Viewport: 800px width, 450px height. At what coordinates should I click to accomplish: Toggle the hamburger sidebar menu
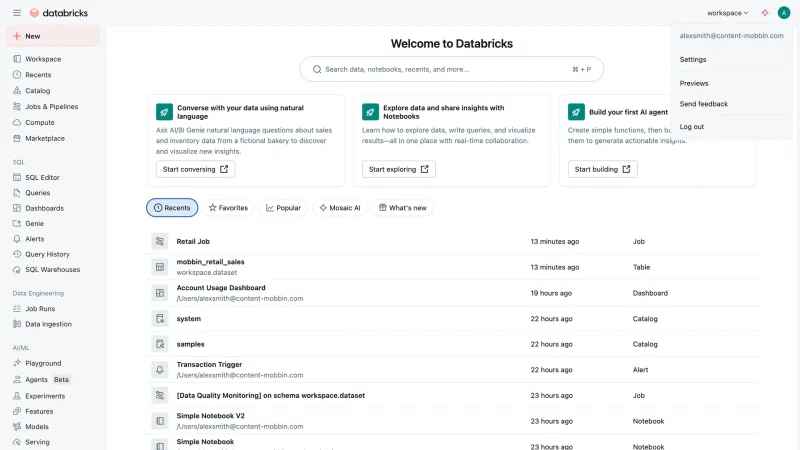coord(17,13)
